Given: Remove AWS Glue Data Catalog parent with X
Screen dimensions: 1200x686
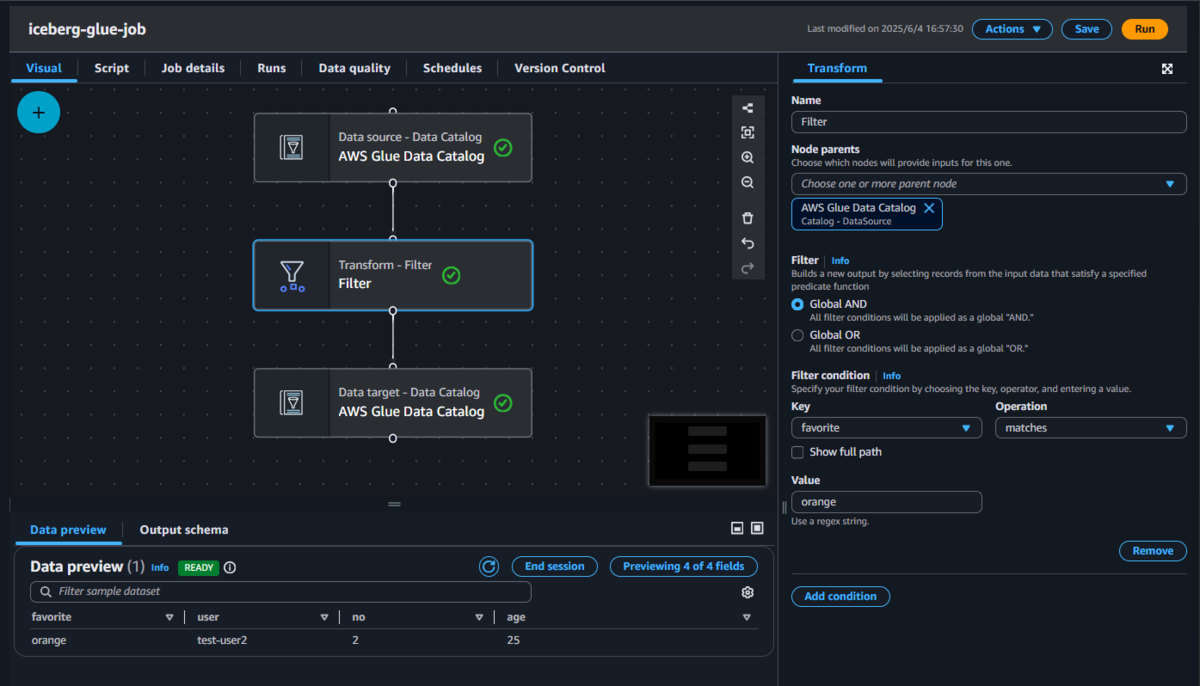Looking at the screenshot, I should (929, 208).
